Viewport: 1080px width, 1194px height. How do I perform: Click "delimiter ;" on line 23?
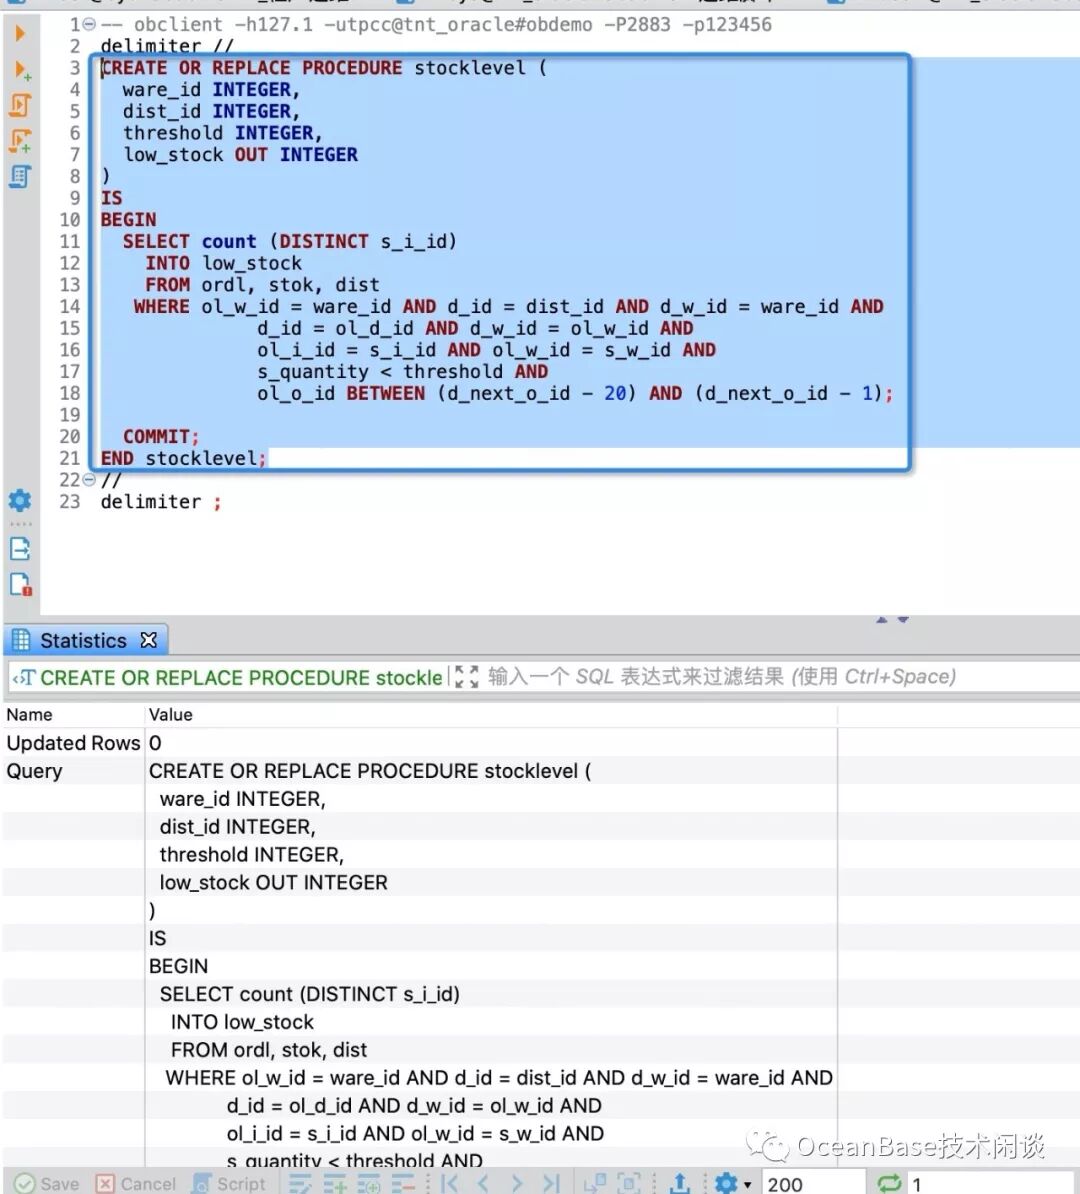[161, 502]
